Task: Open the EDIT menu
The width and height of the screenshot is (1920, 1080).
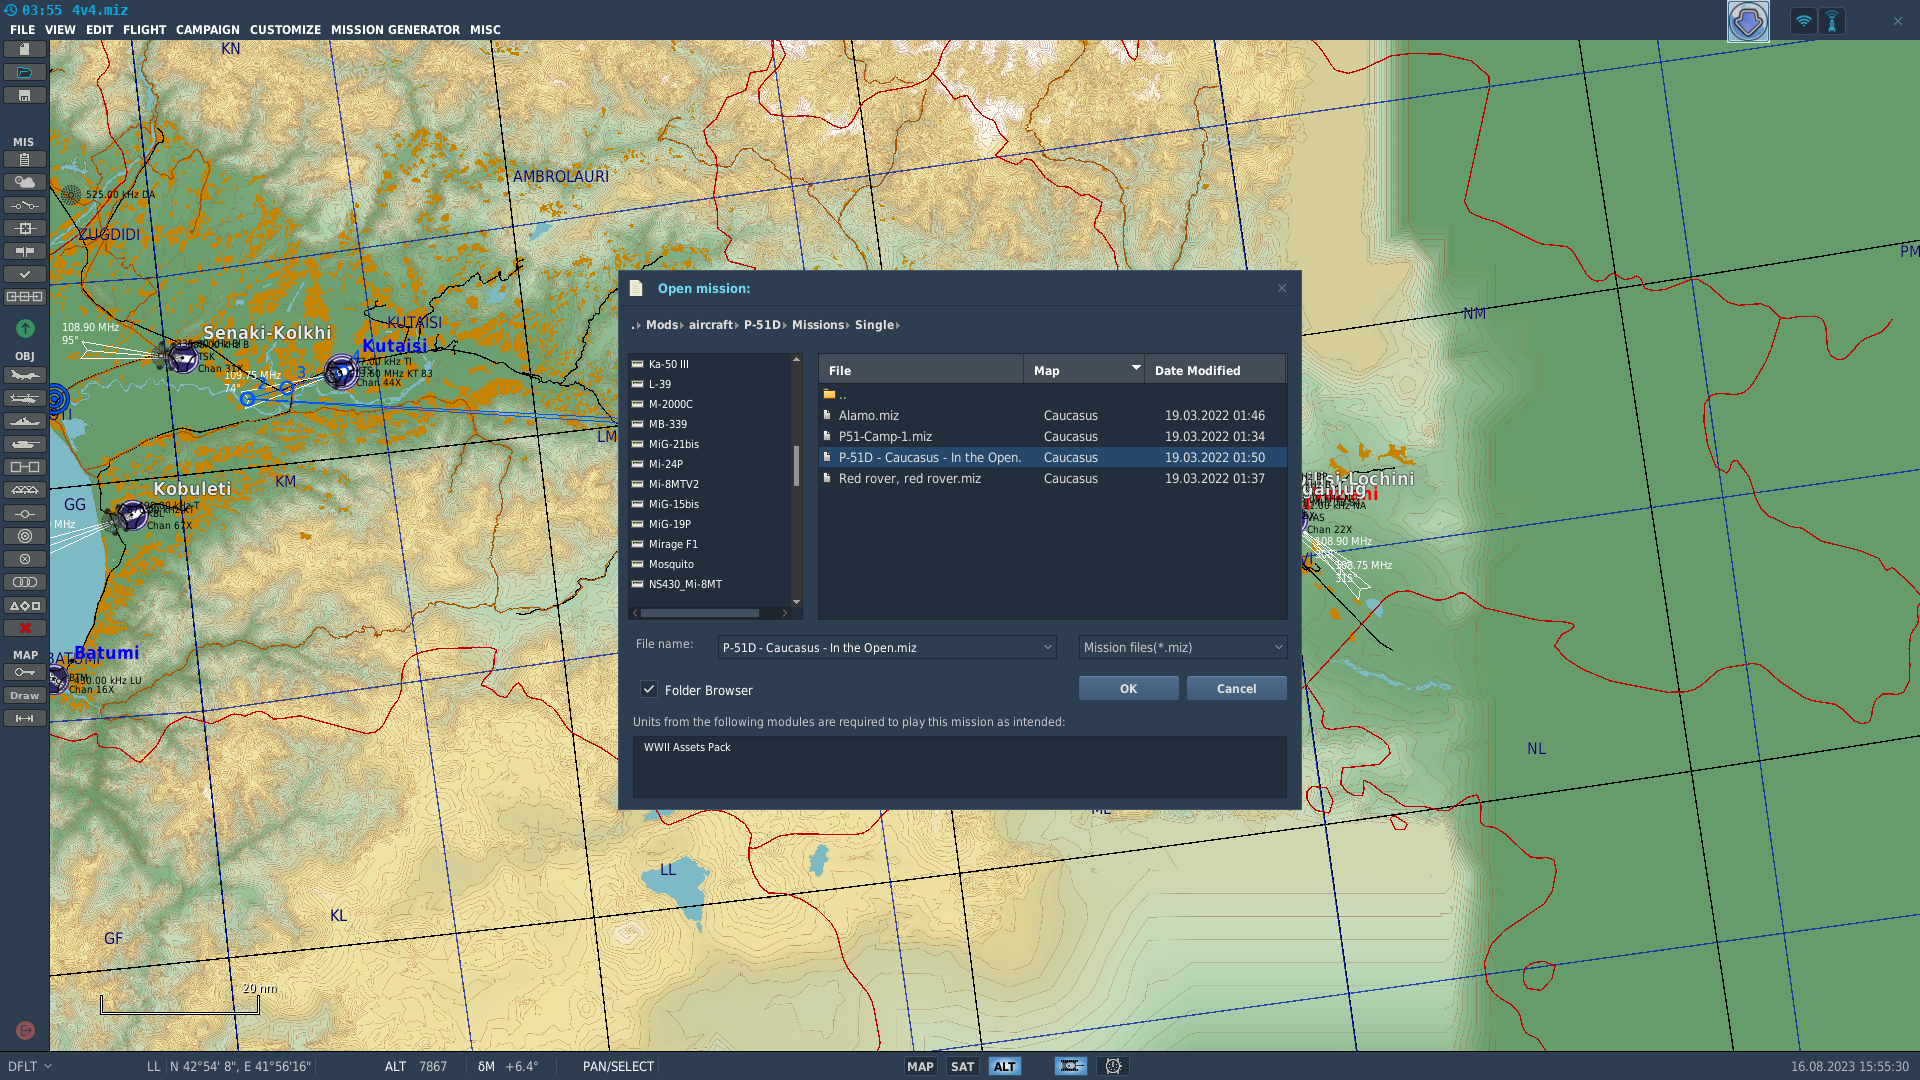Action: point(99,30)
